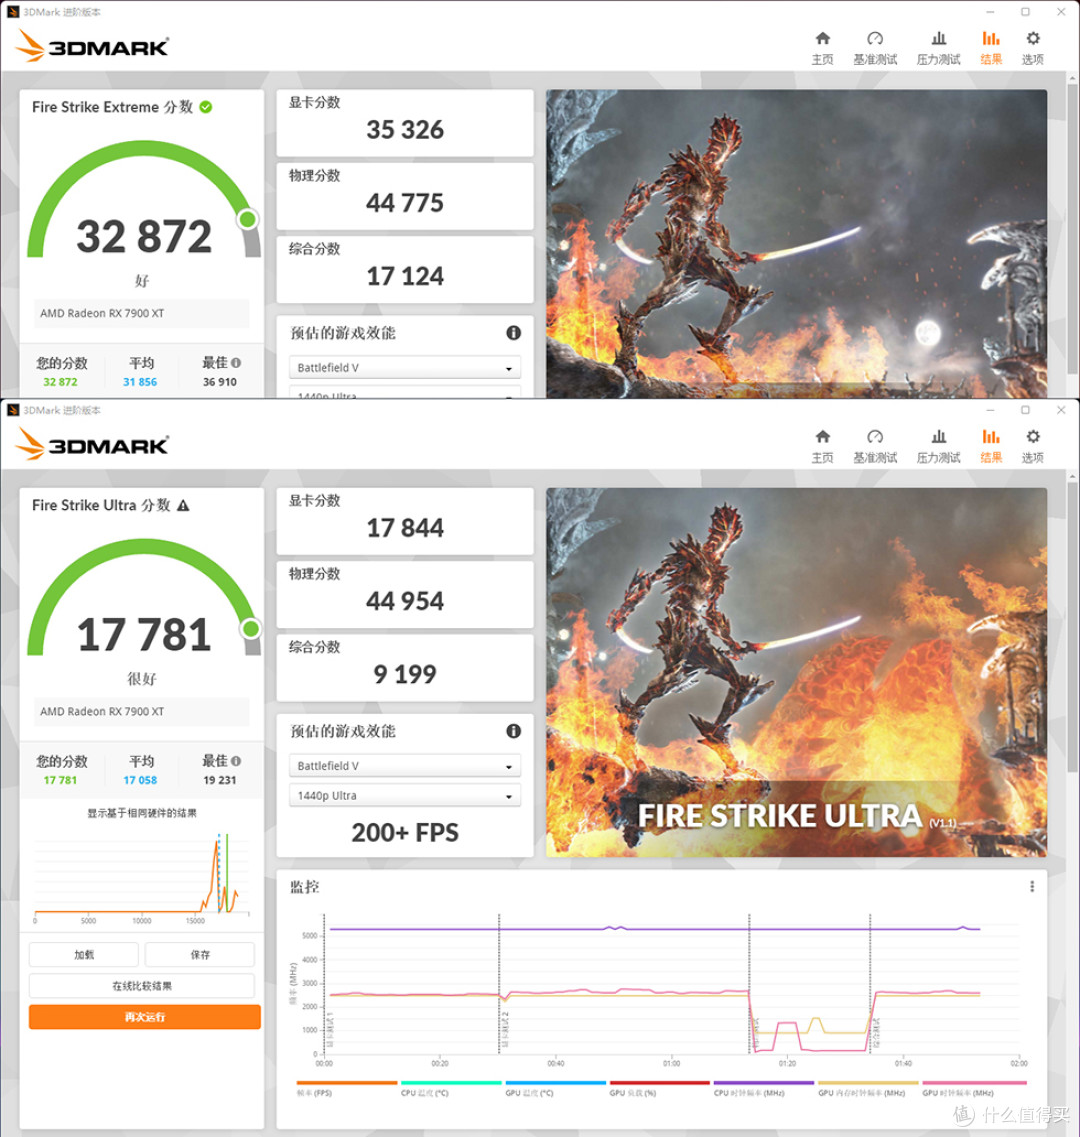Click vertical scrollbar of Fire Strike Extreme window
Image resolution: width=1080 pixels, height=1137 pixels.
click(x=1072, y=231)
